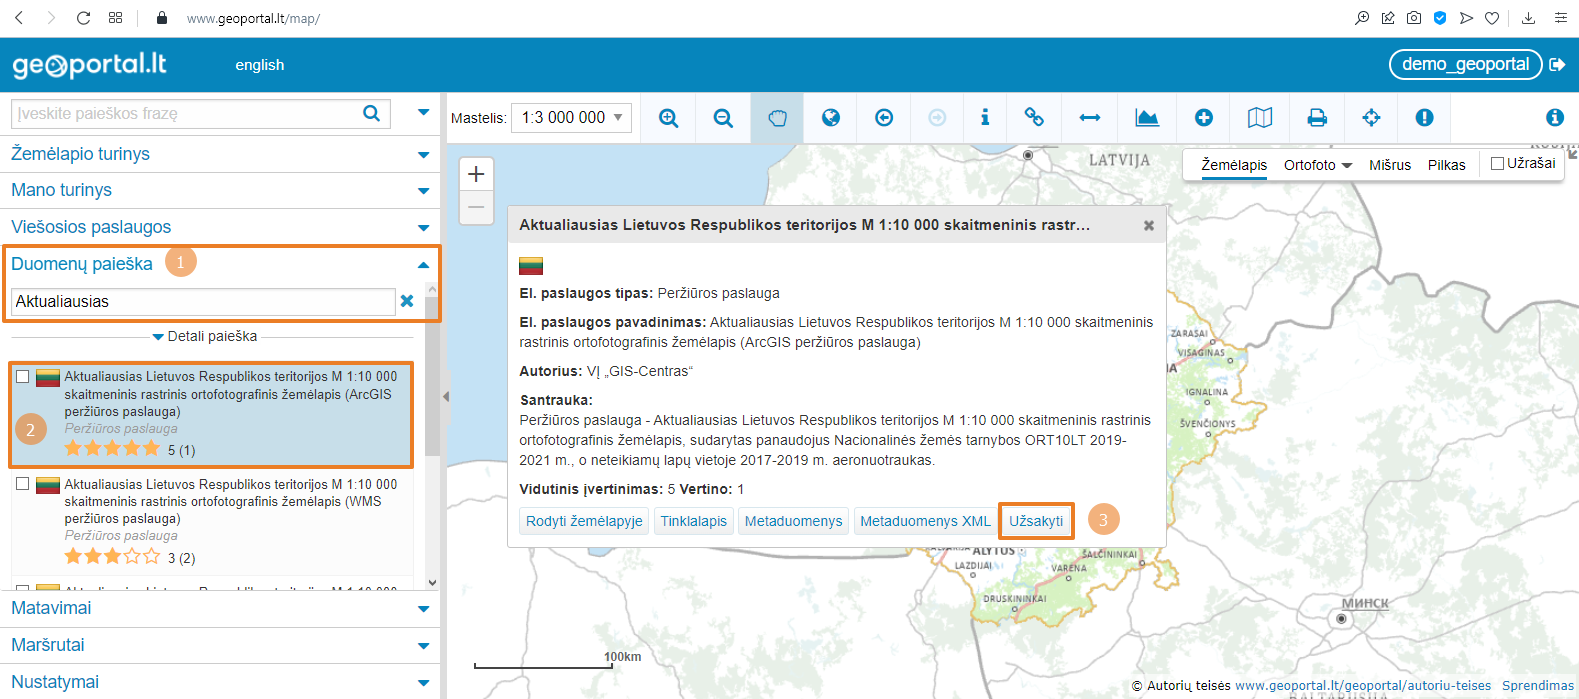Screen dimensions: 1579x699
Task: Switch basemap to Mišrus
Action: coord(1389,165)
